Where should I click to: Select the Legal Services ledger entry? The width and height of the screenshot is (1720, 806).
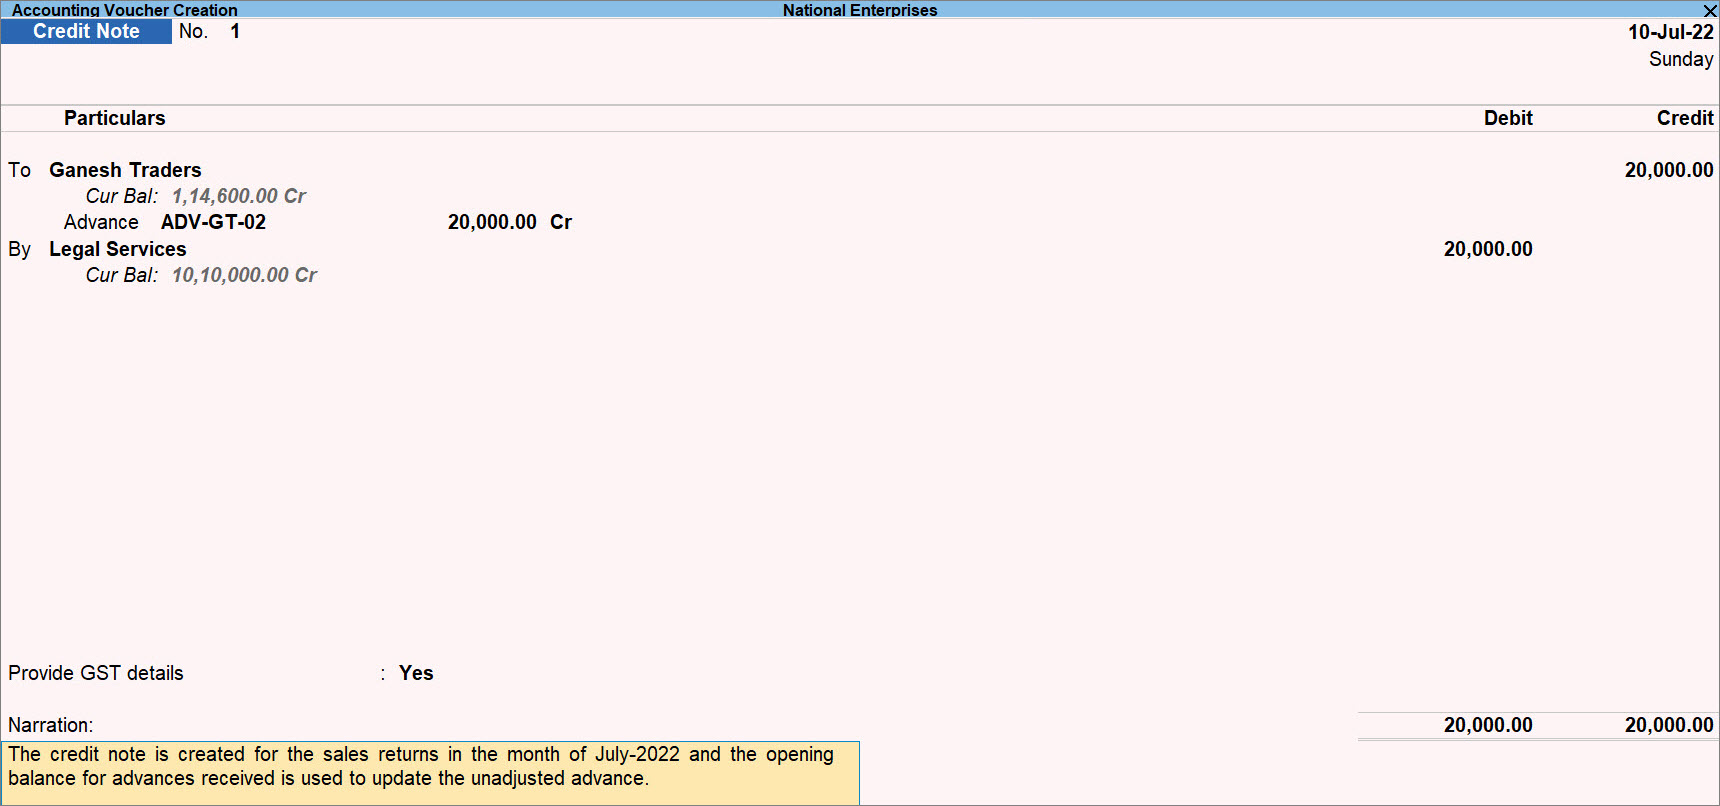(x=117, y=249)
